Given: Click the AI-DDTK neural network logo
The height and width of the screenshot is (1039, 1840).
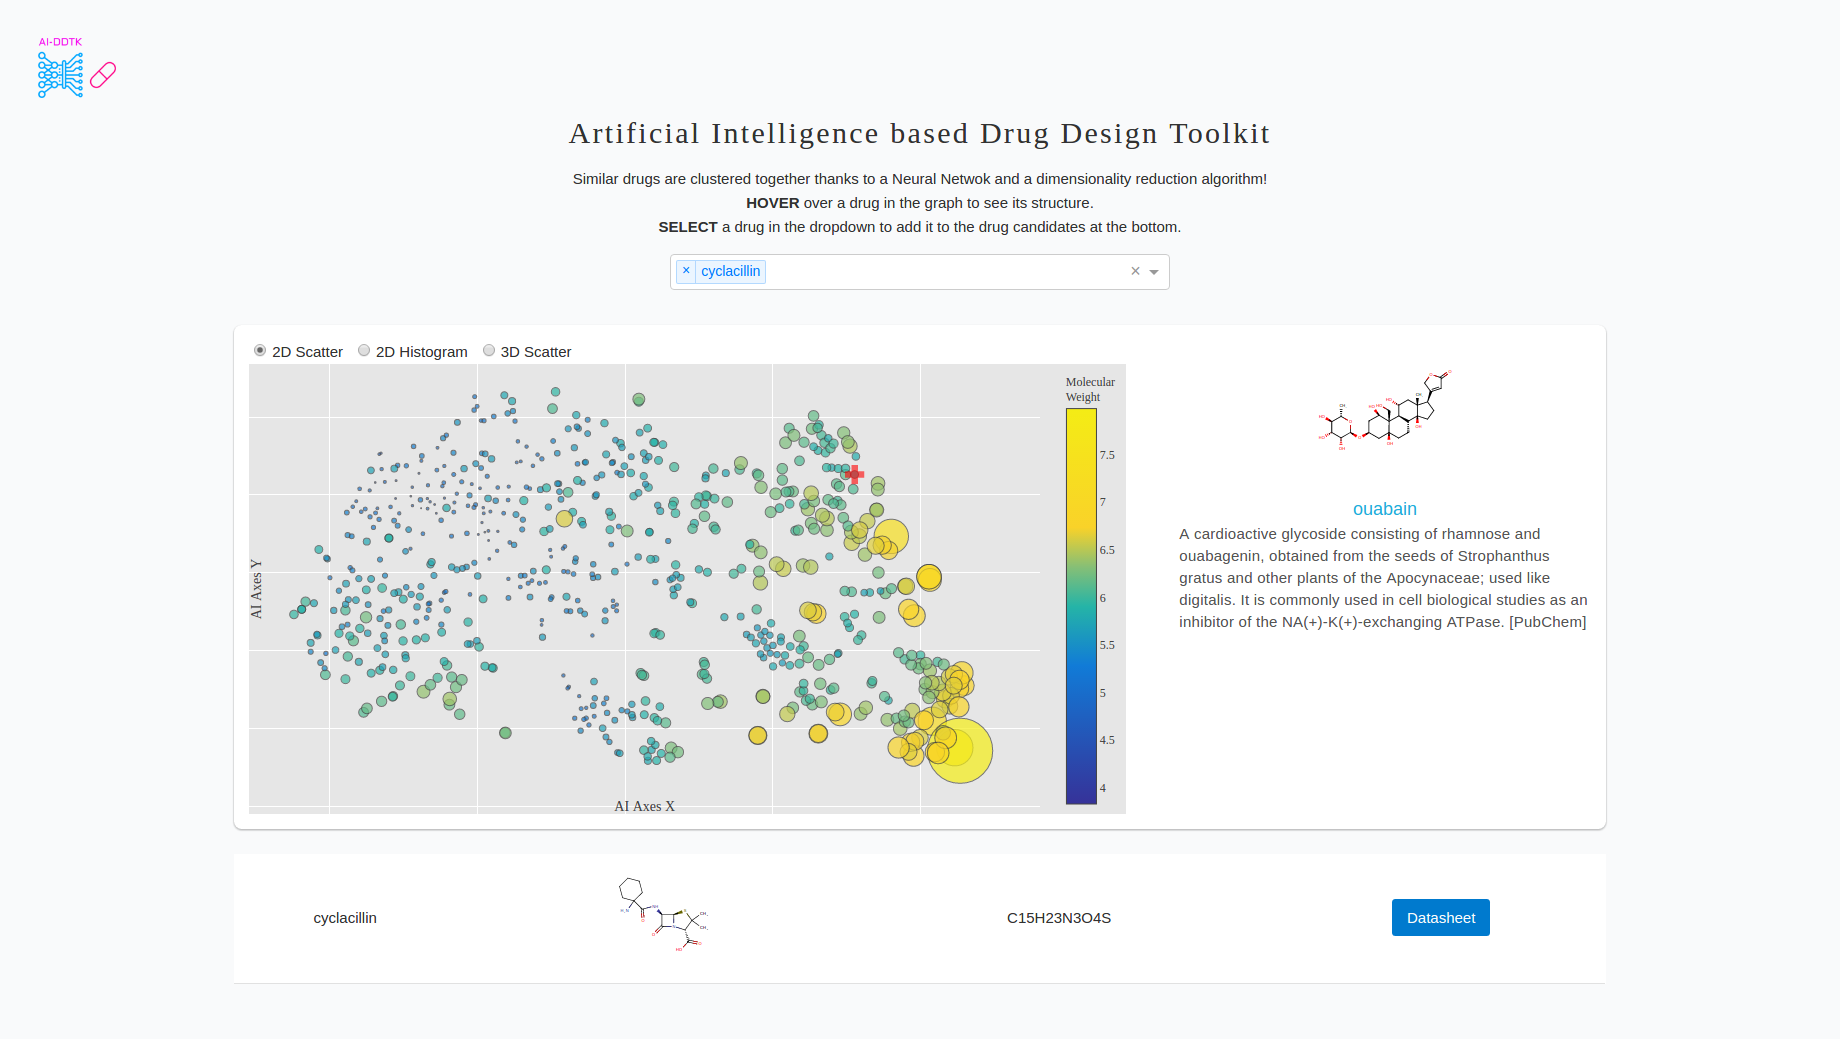Looking at the screenshot, I should point(59,73).
